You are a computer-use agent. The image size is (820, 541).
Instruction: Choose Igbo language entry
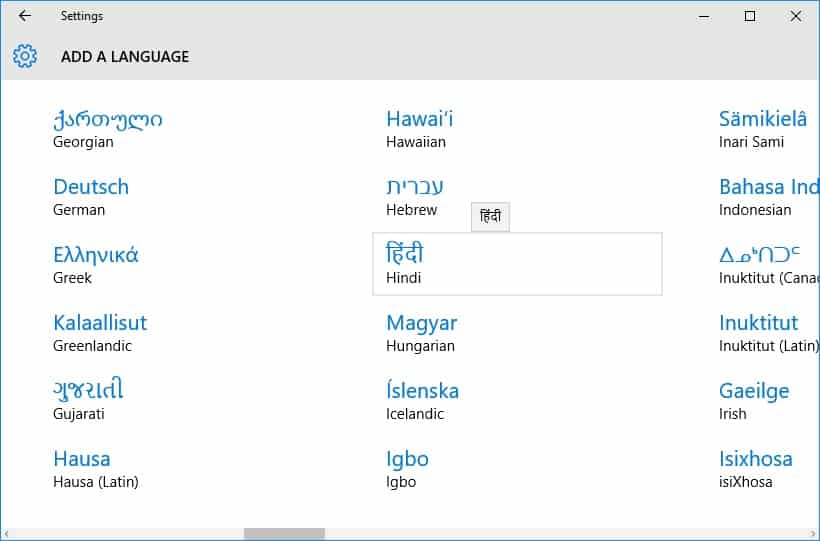click(407, 469)
